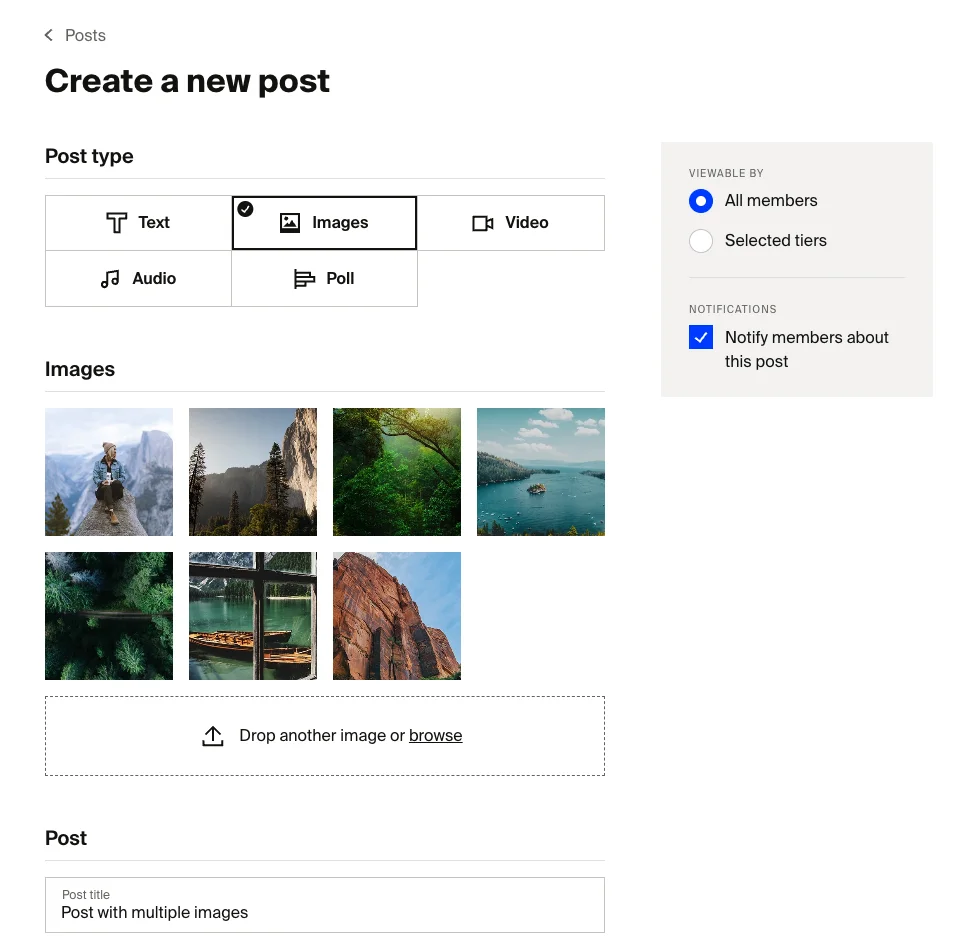
Task: Click the Images post type icon
Action: click(289, 222)
